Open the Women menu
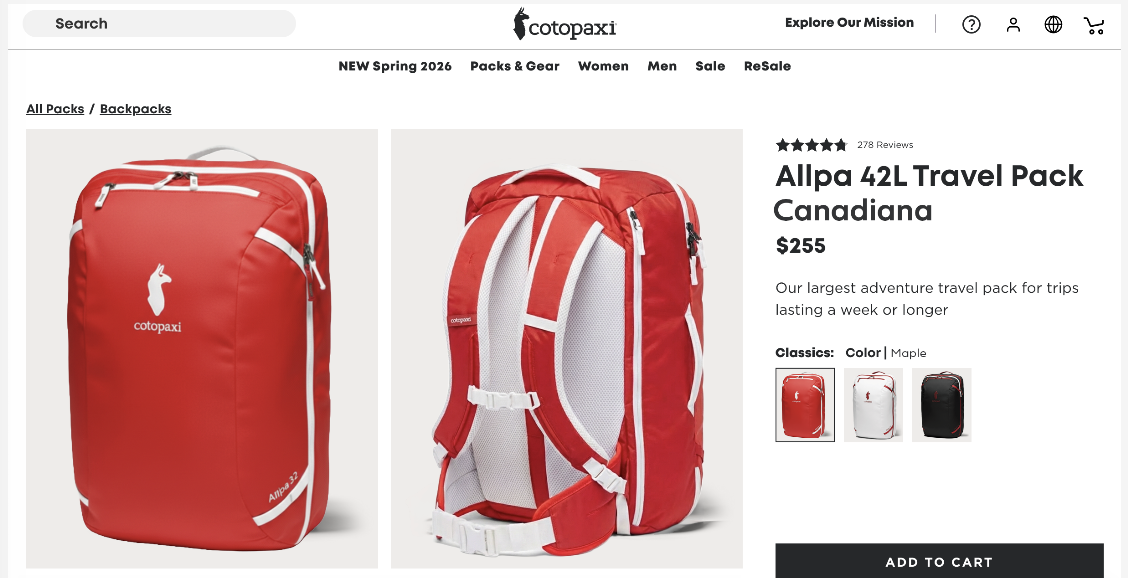1128x578 pixels. coord(603,66)
